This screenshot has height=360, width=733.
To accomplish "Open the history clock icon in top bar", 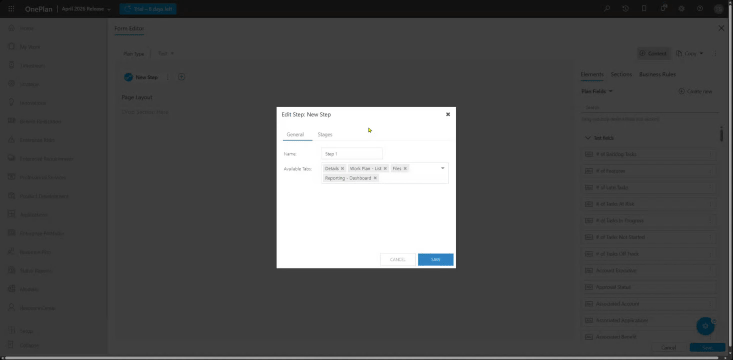I will pyautogui.click(x=625, y=9).
